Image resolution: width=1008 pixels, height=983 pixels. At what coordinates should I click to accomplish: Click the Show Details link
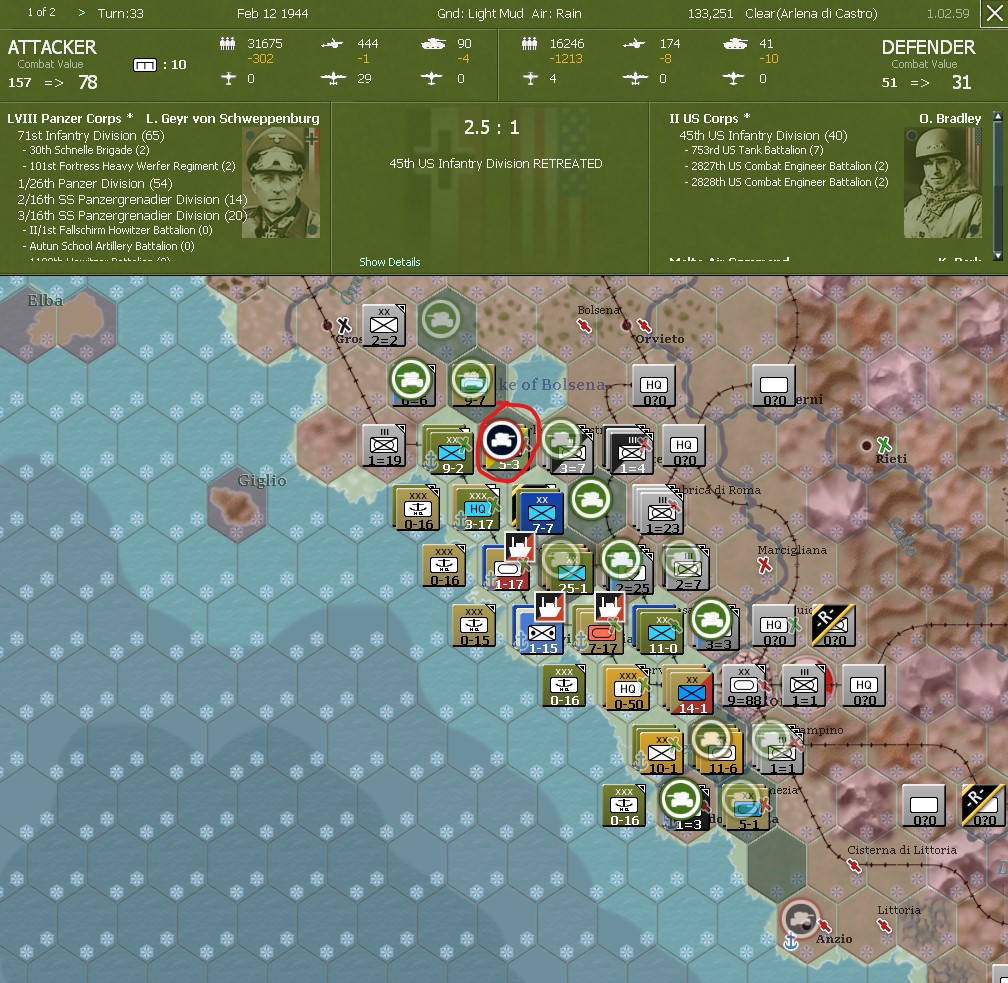[x=390, y=262]
